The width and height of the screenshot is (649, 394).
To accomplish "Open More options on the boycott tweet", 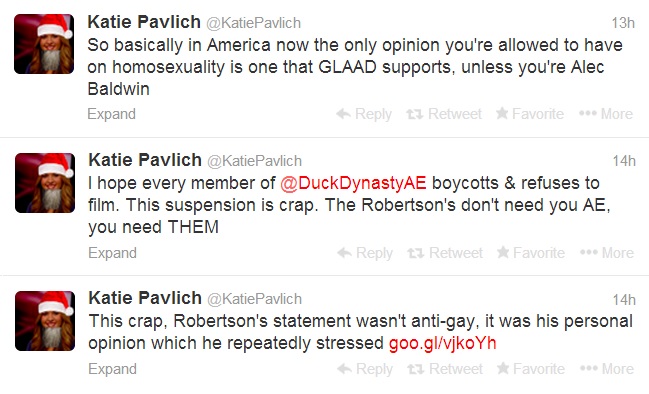I will [607, 252].
